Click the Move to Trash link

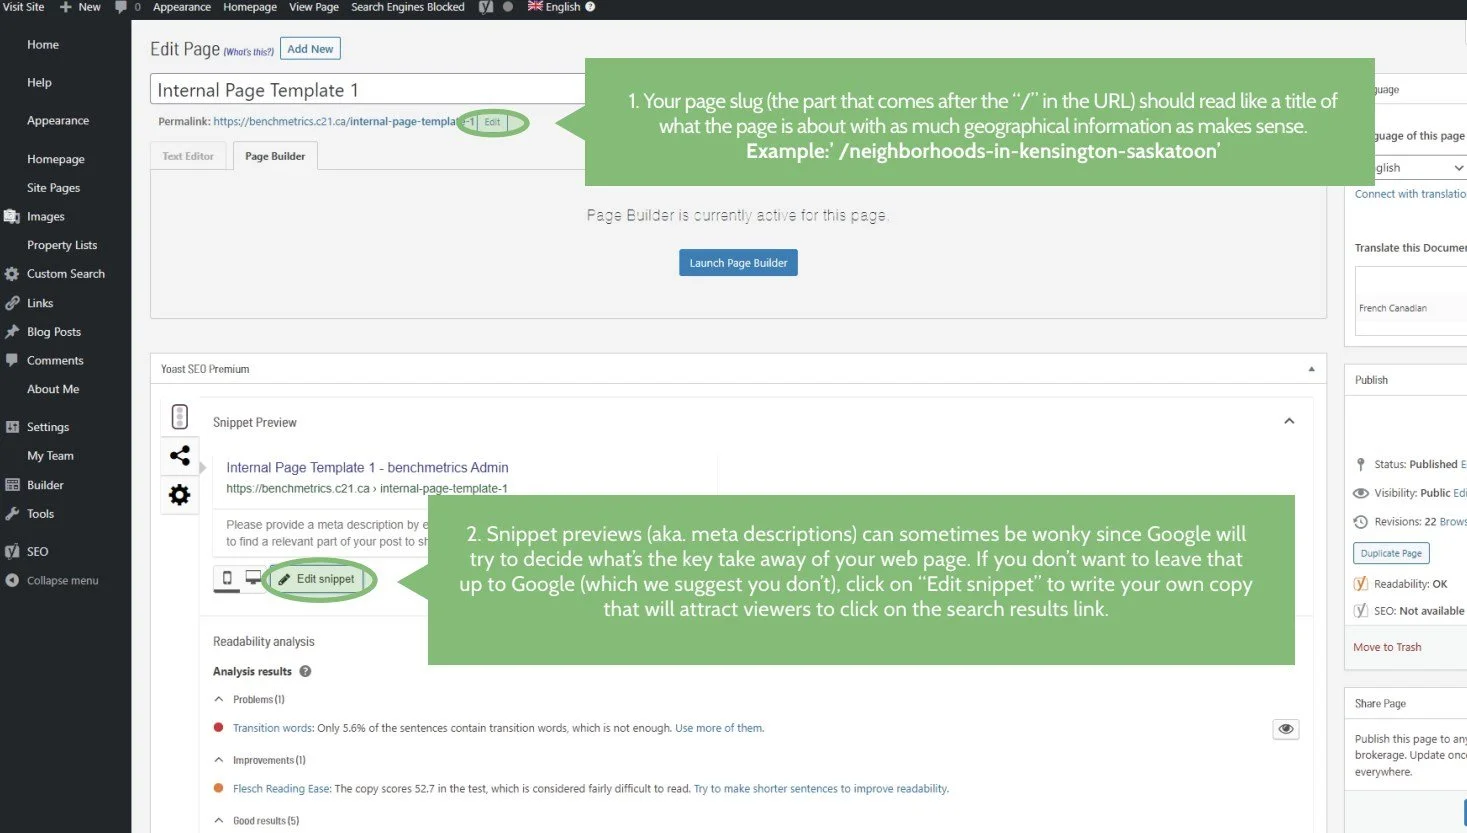(1387, 647)
